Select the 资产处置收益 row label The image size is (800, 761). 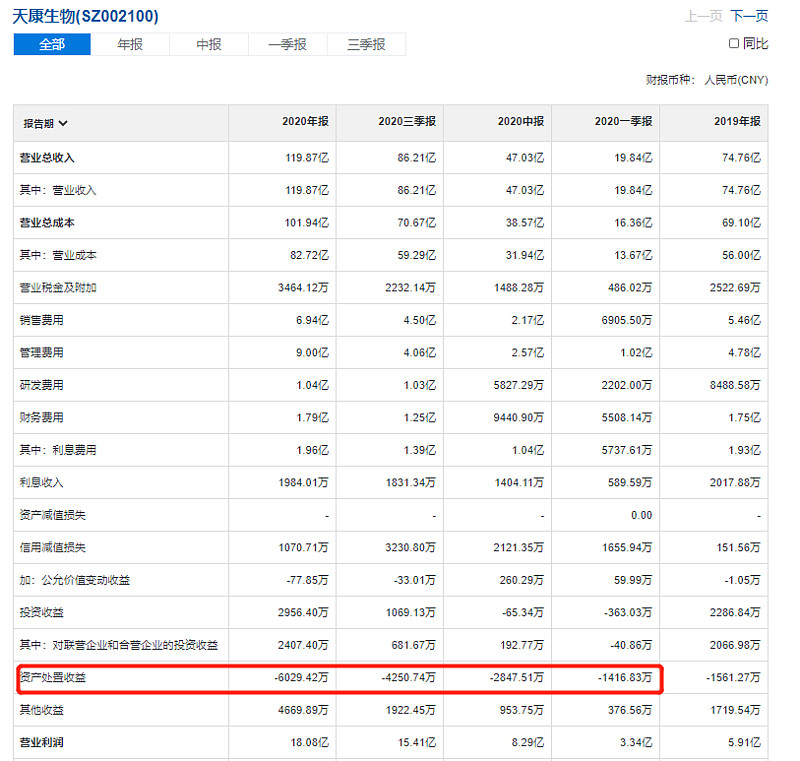[53, 678]
